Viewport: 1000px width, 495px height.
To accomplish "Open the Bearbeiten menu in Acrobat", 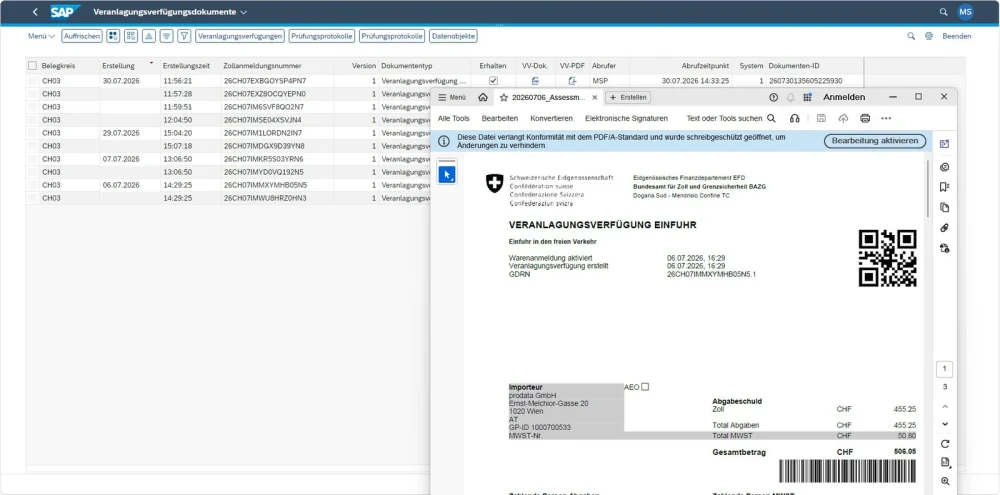I will coord(499,118).
